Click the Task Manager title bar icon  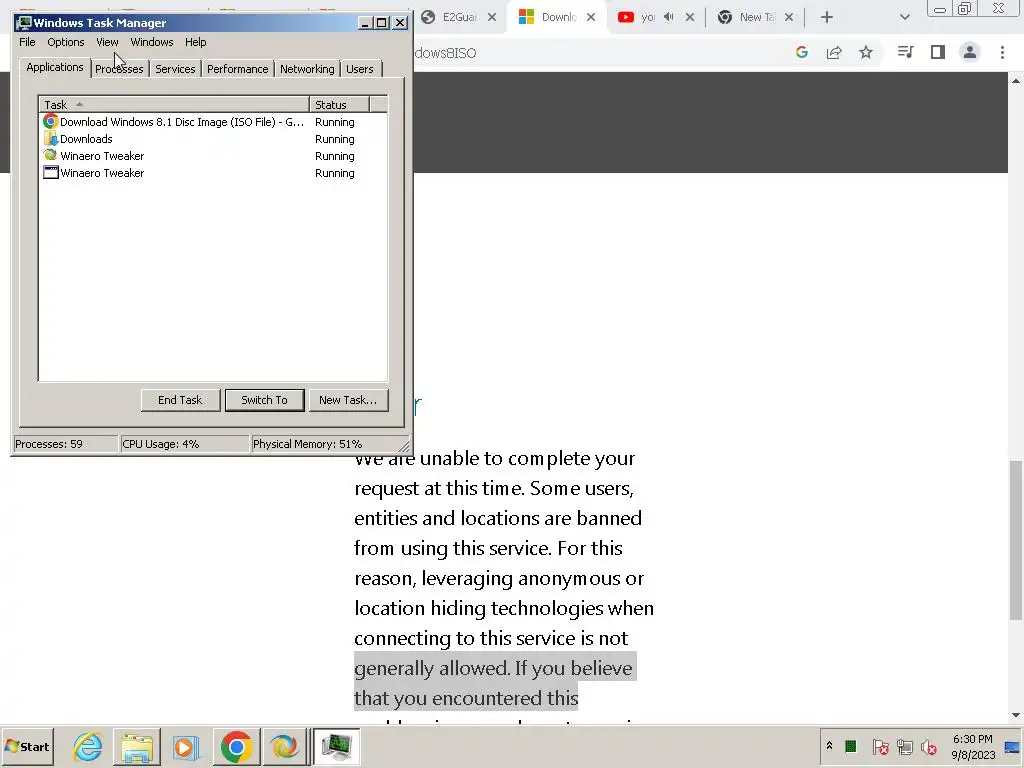click(x=25, y=23)
